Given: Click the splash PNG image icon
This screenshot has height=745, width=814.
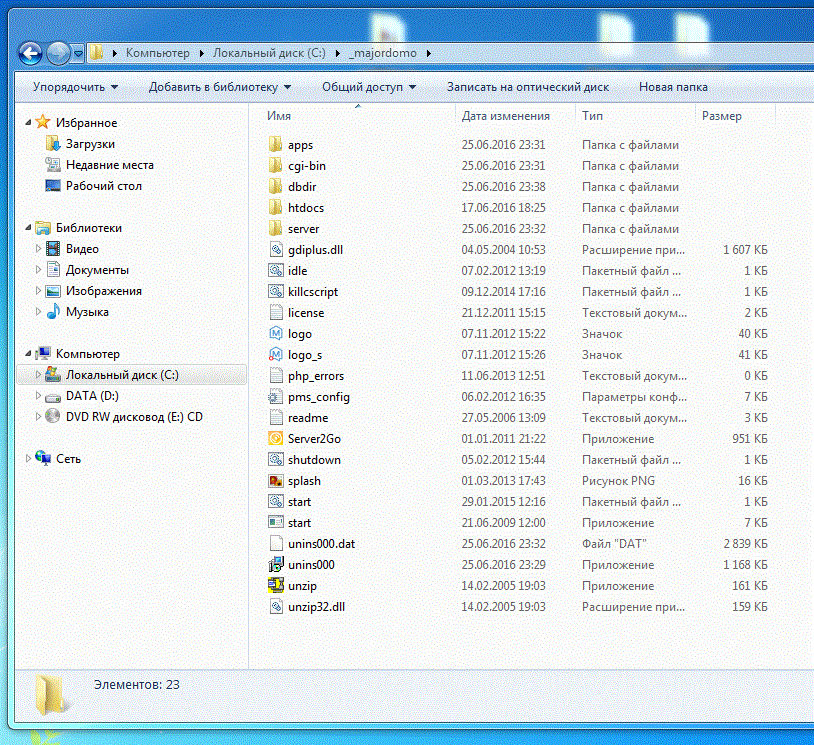Looking at the screenshot, I should (x=277, y=481).
